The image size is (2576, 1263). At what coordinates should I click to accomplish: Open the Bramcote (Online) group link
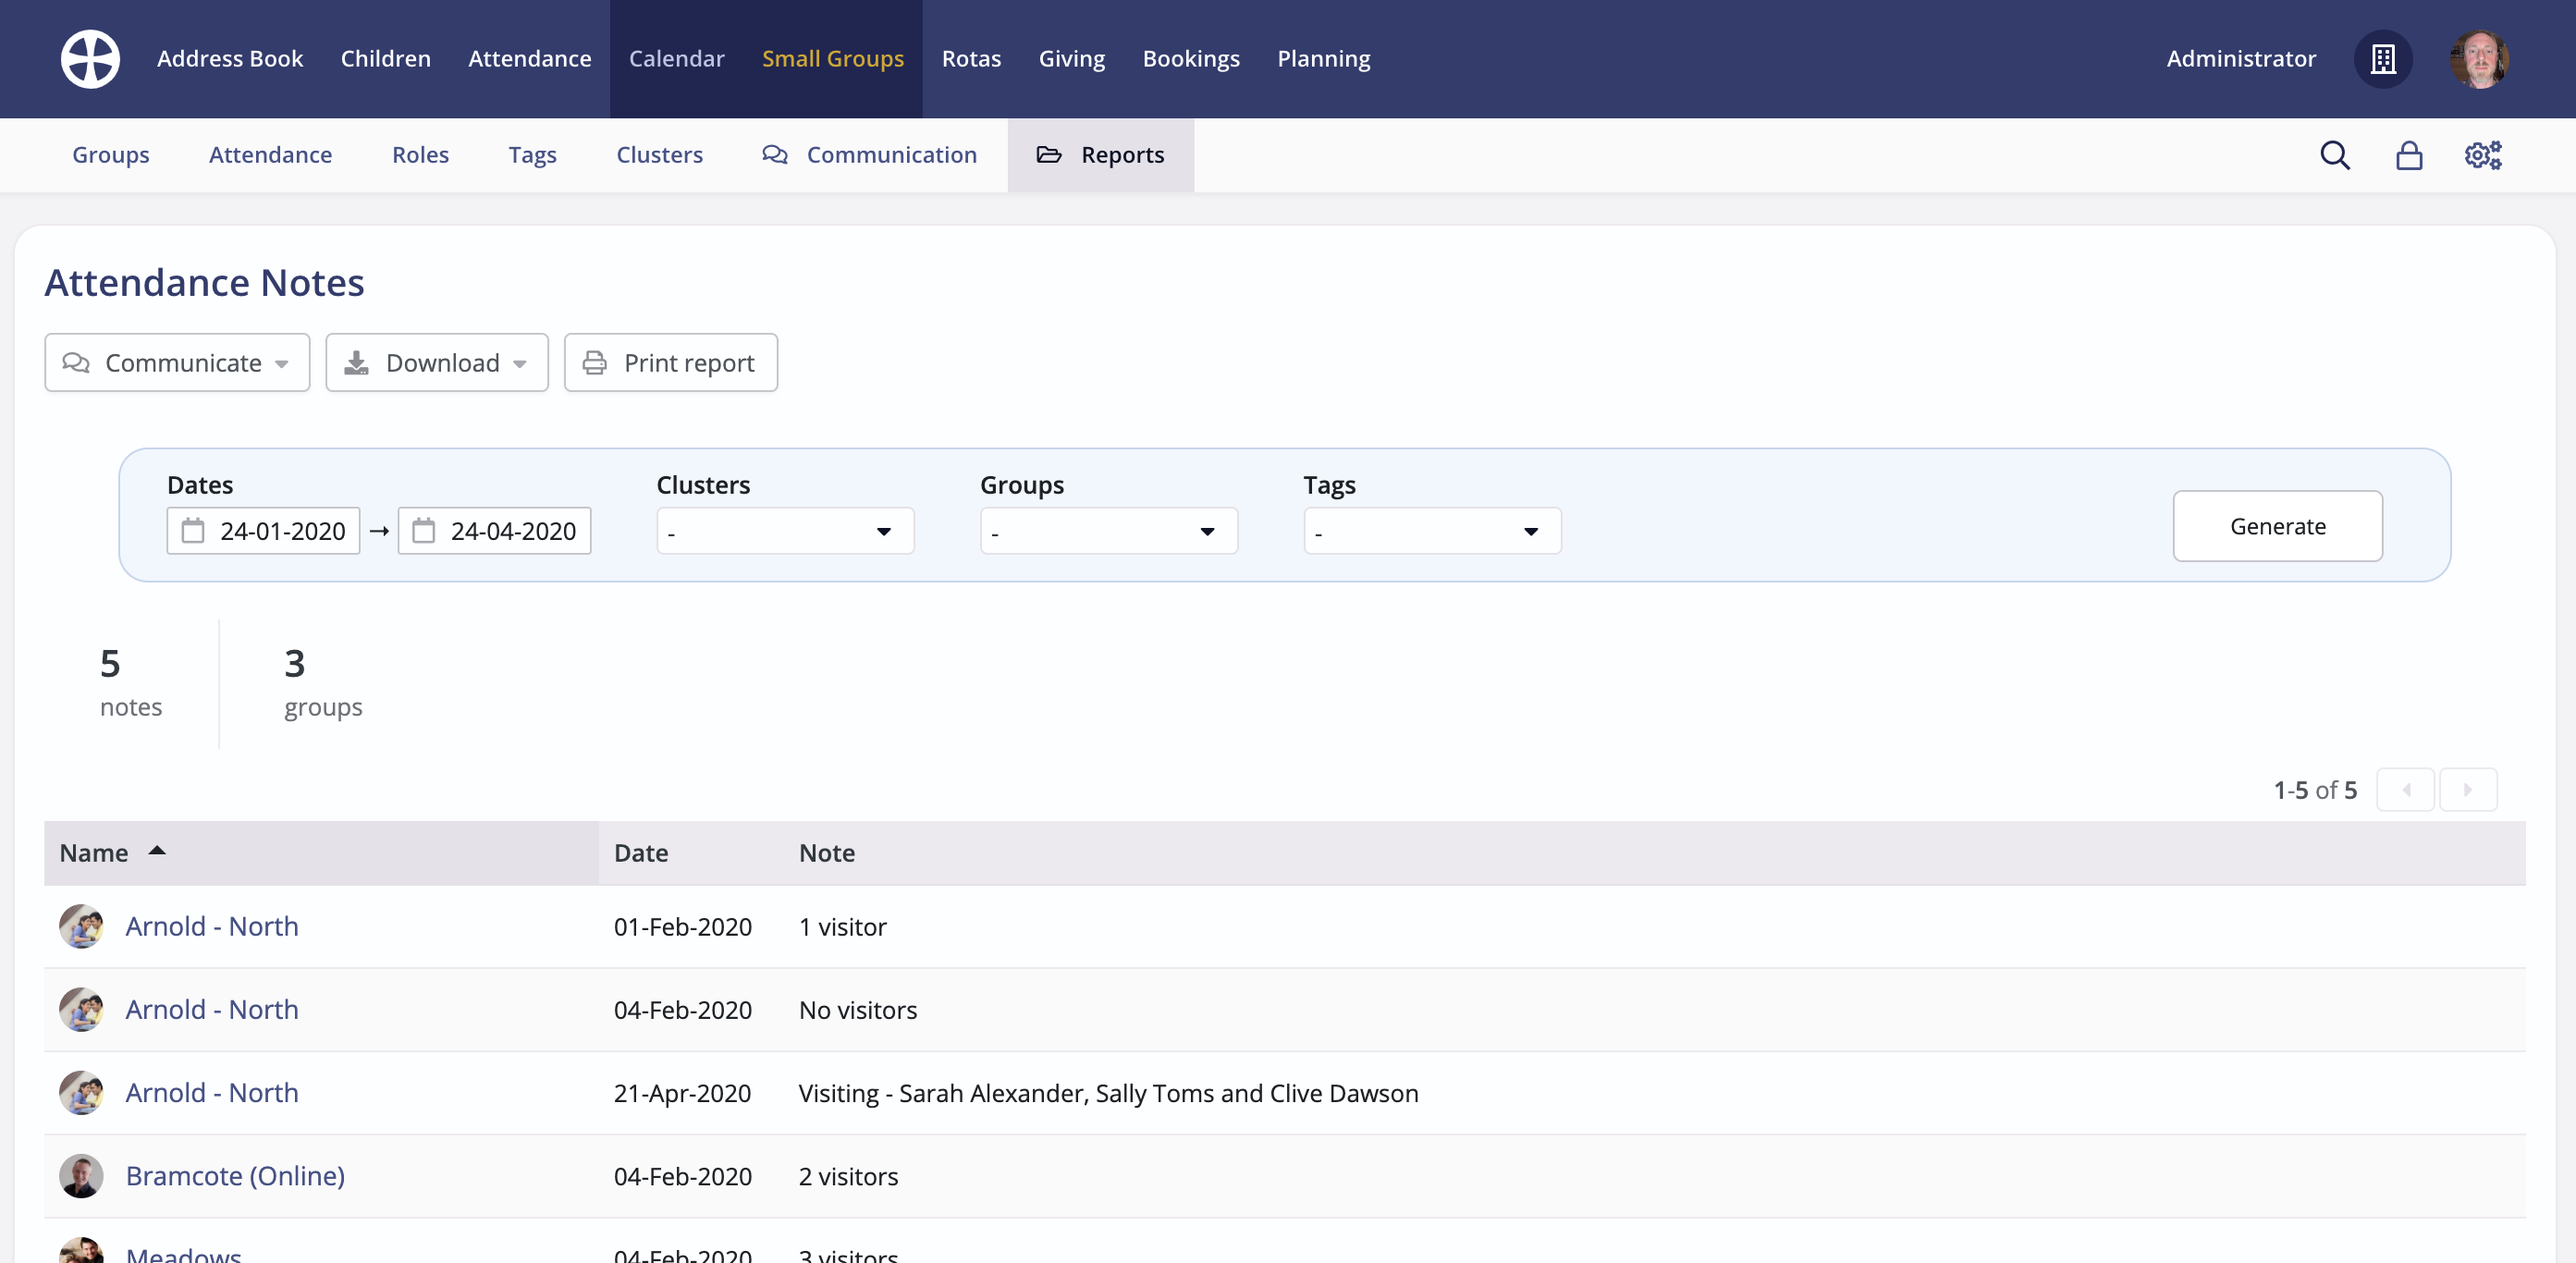235,1176
